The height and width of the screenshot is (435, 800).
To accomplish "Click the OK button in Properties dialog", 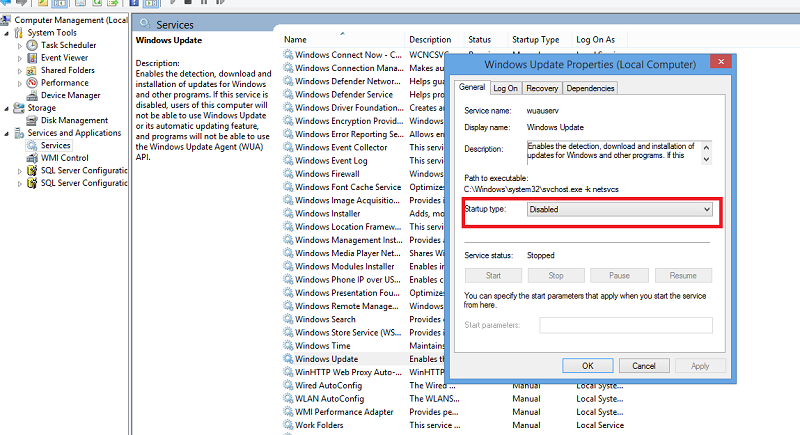I will (588, 366).
